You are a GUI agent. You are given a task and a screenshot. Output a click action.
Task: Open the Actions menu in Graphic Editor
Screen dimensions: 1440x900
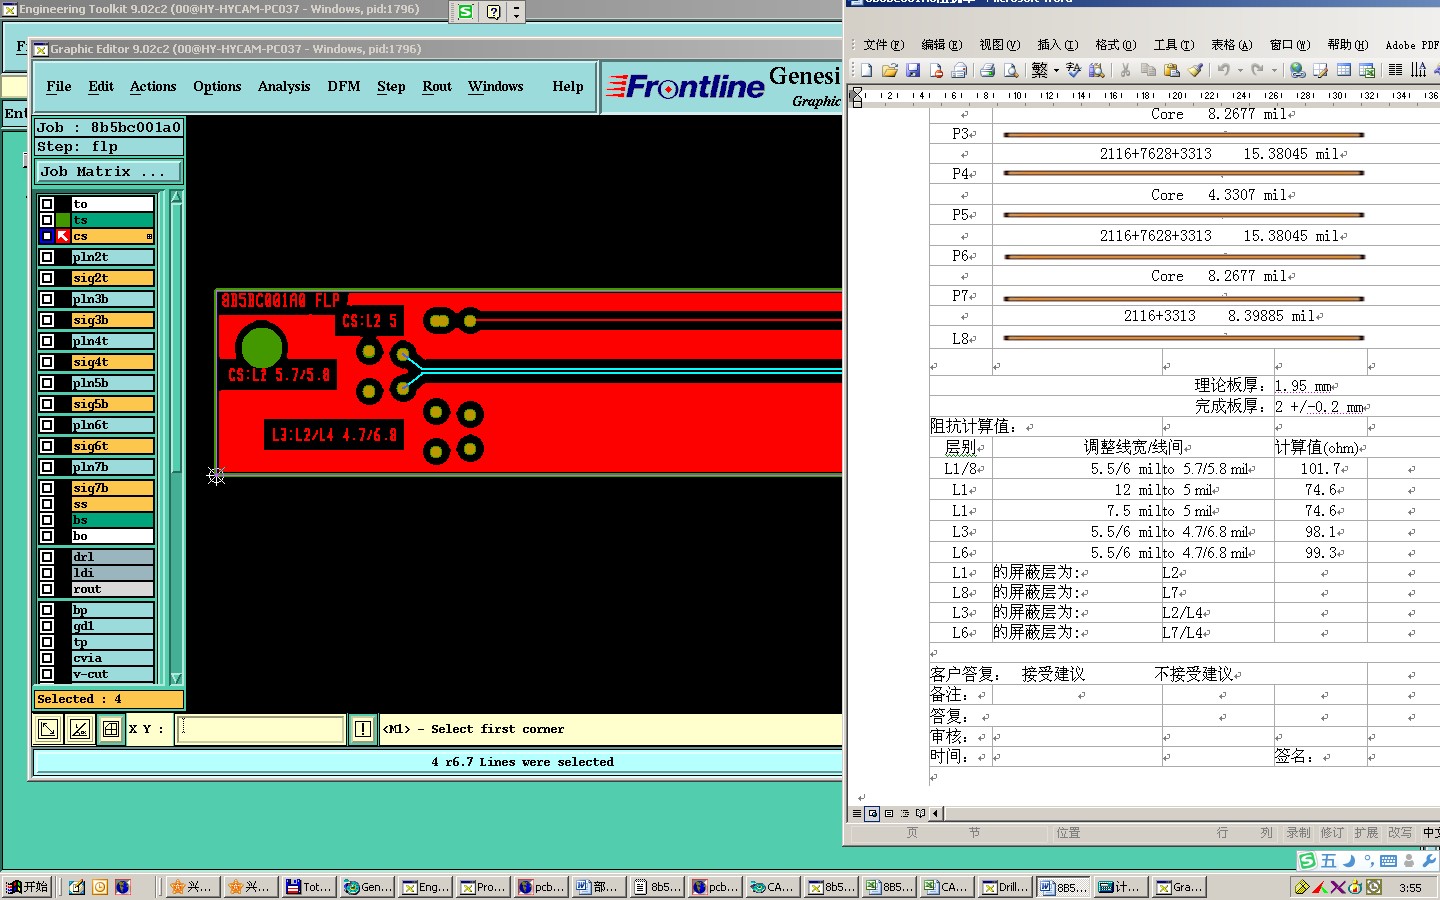[x=153, y=87]
